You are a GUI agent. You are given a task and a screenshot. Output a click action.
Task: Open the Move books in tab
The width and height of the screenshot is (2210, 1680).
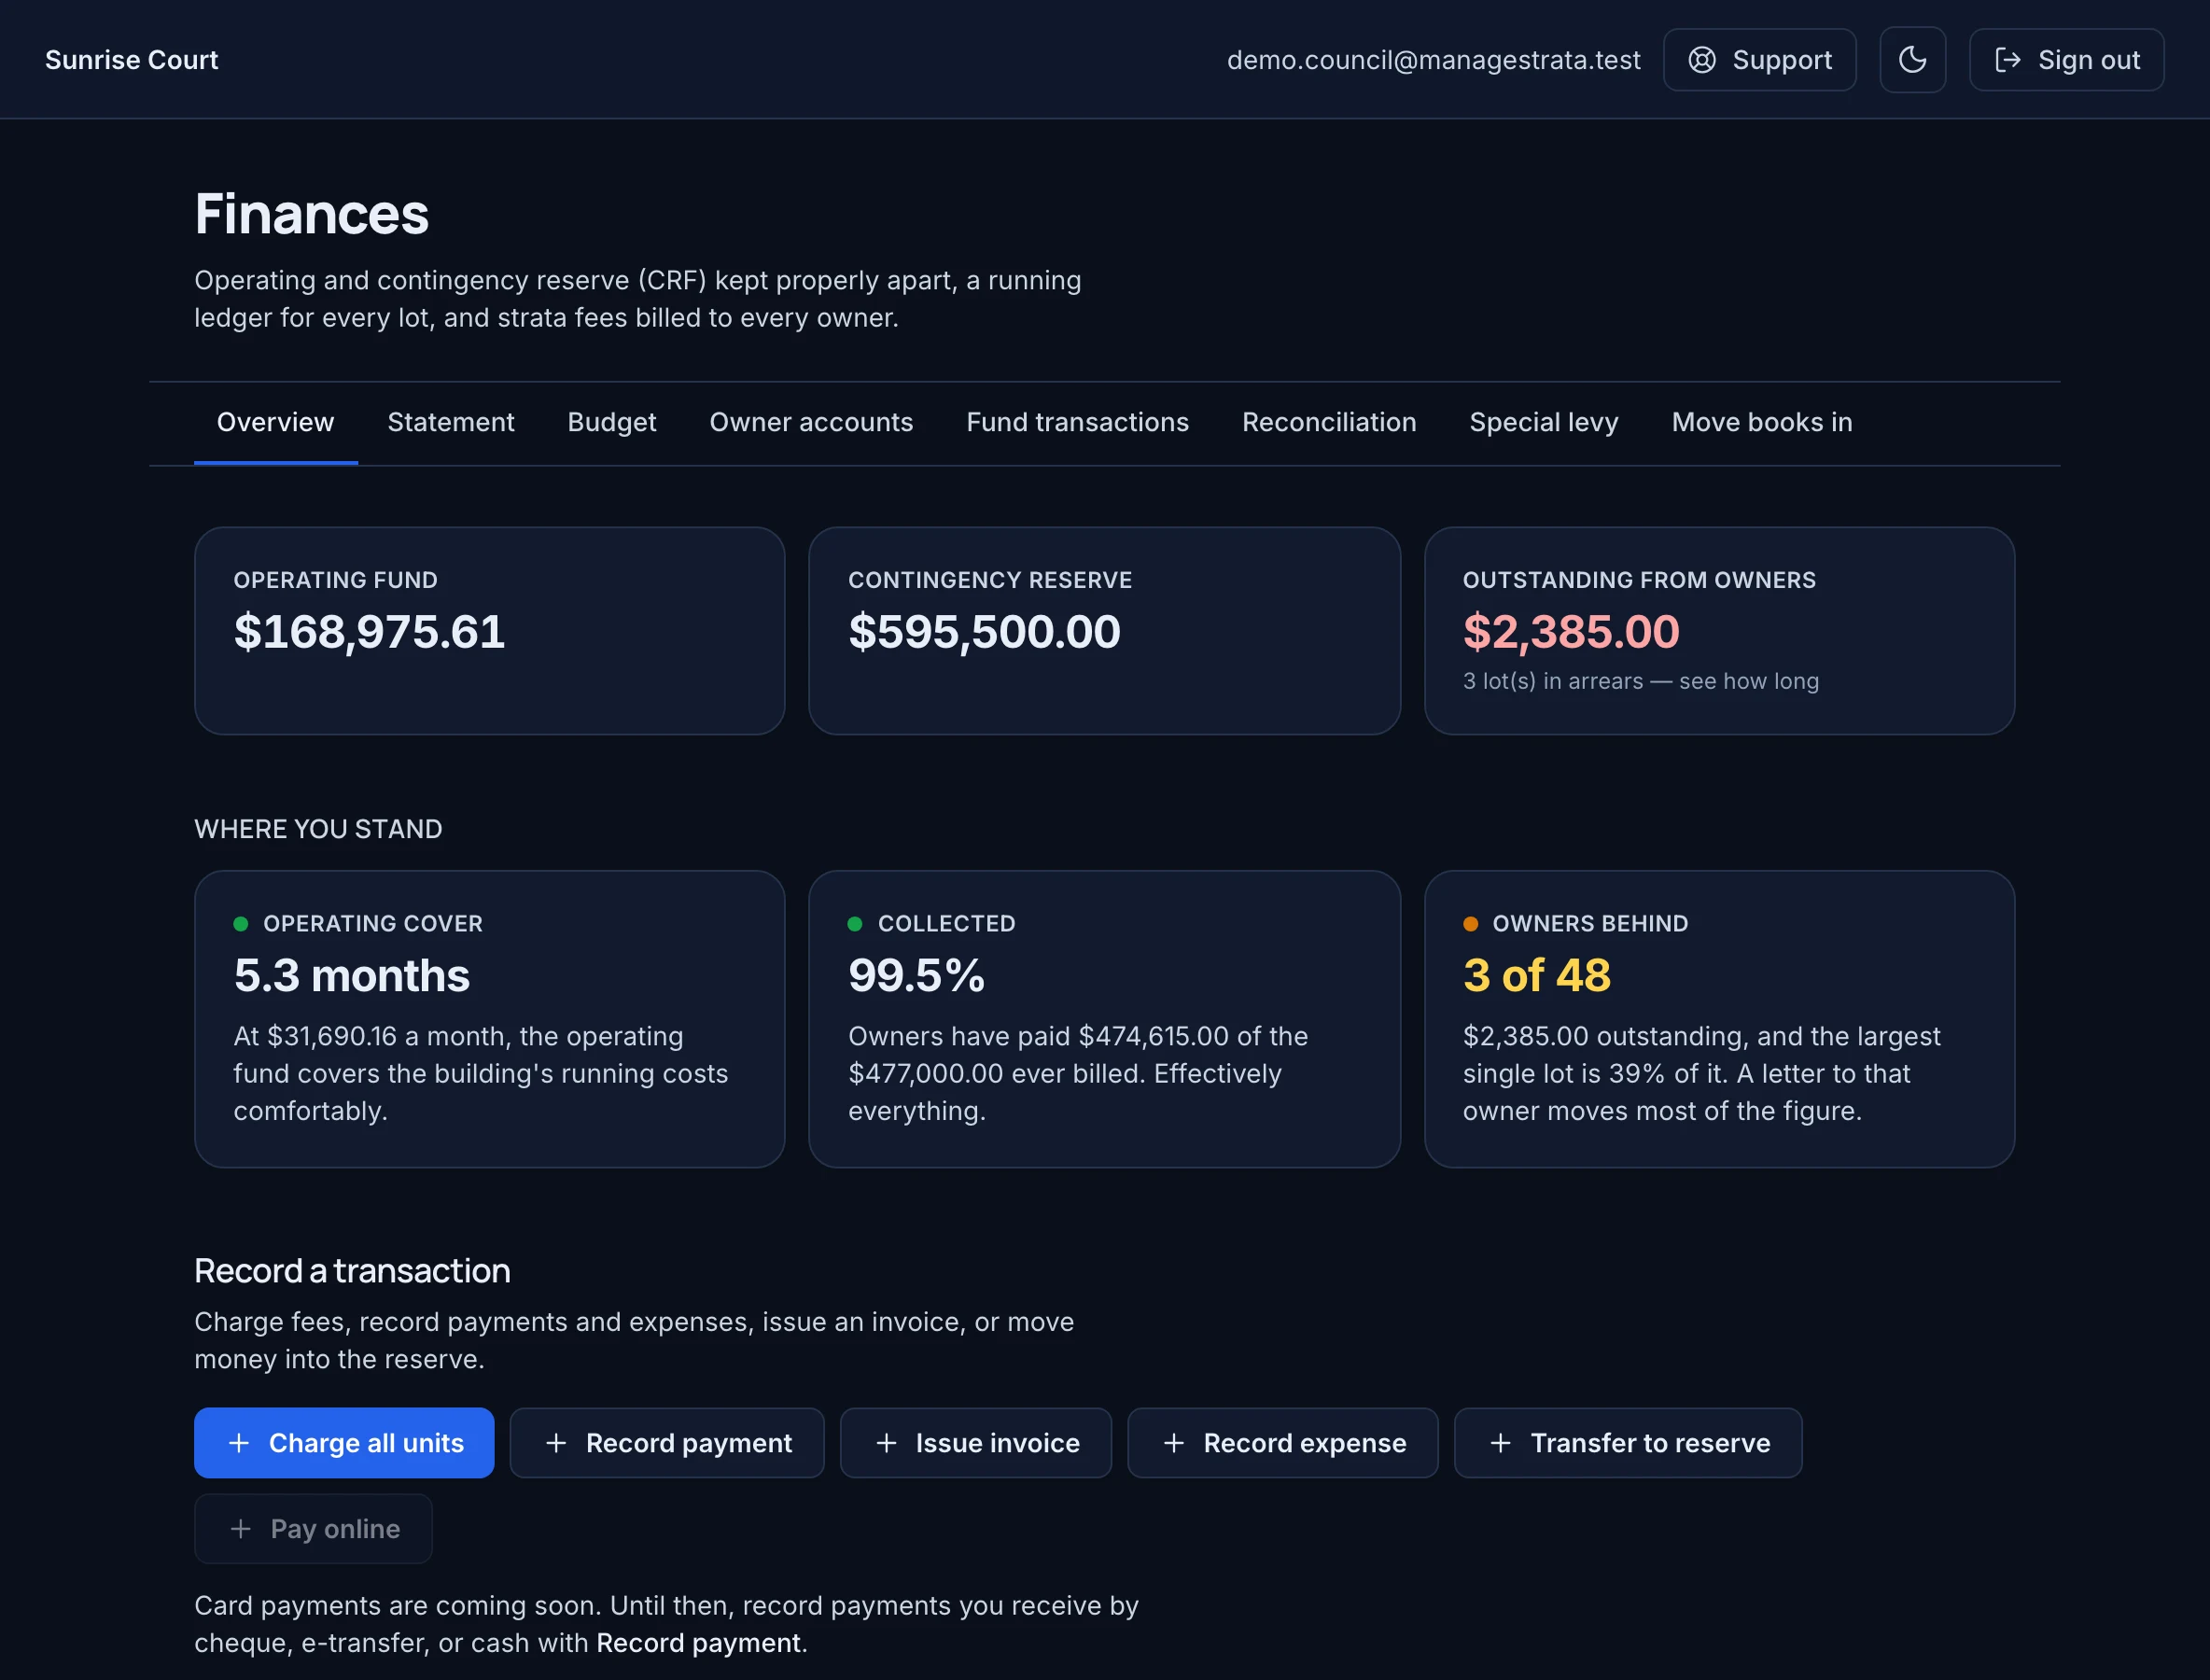click(x=1762, y=422)
